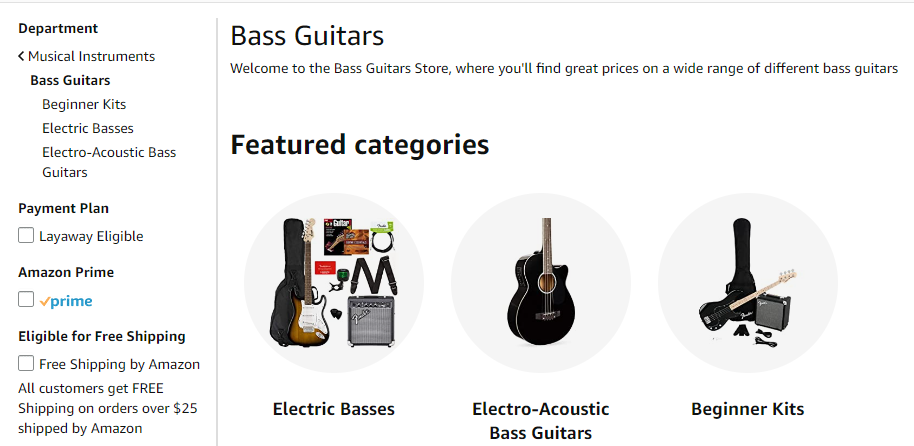This screenshot has width=914, height=446.
Task: Click the Prime logo in the filter
Action: pos(66,301)
